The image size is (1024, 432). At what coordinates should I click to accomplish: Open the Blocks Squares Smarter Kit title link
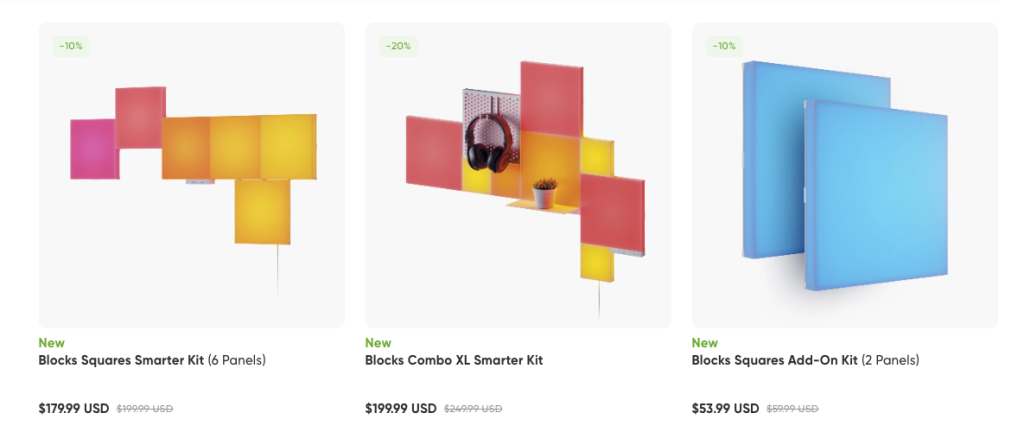(122, 360)
